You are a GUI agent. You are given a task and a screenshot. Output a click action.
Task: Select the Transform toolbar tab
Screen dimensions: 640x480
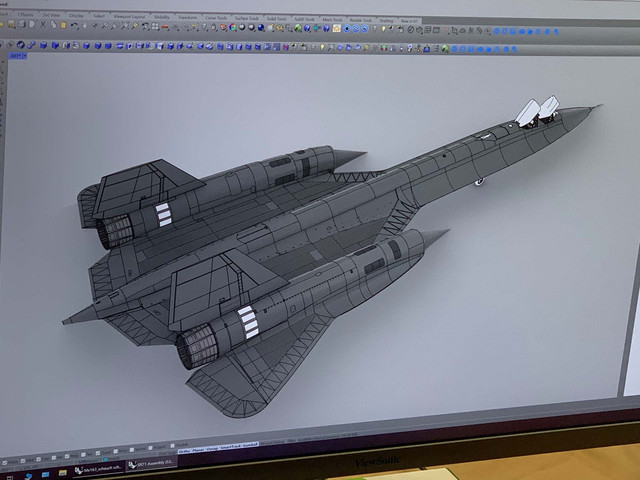pyautogui.click(x=187, y=18)
